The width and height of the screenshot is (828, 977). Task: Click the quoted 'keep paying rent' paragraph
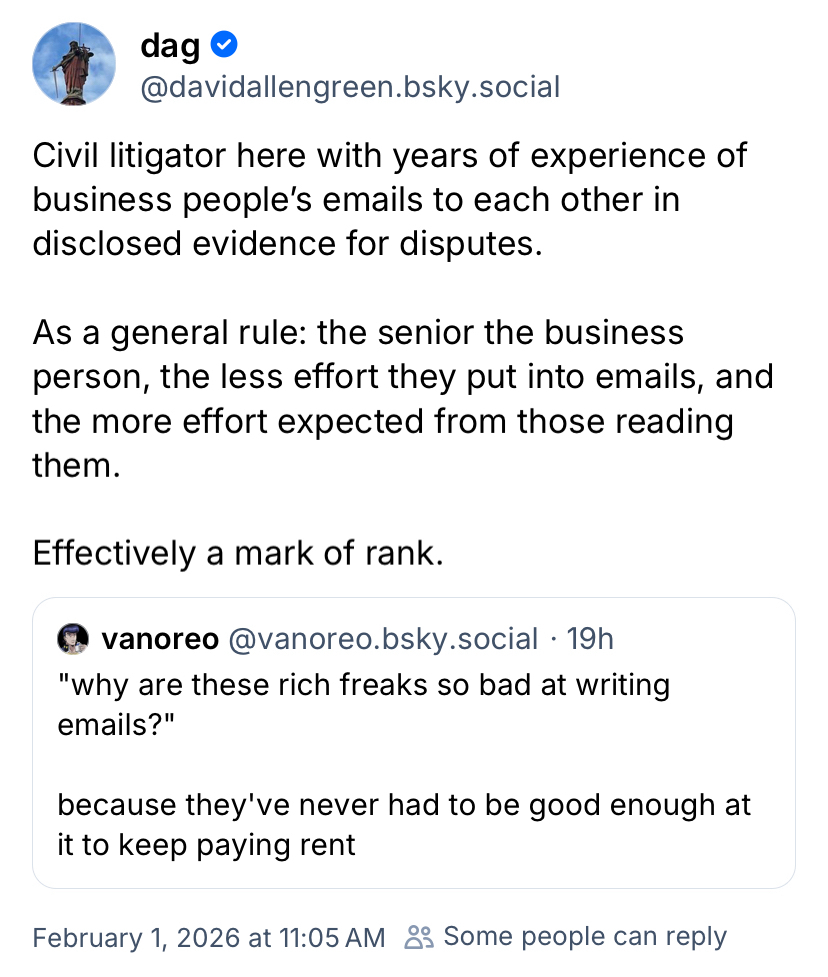(403, 824)
